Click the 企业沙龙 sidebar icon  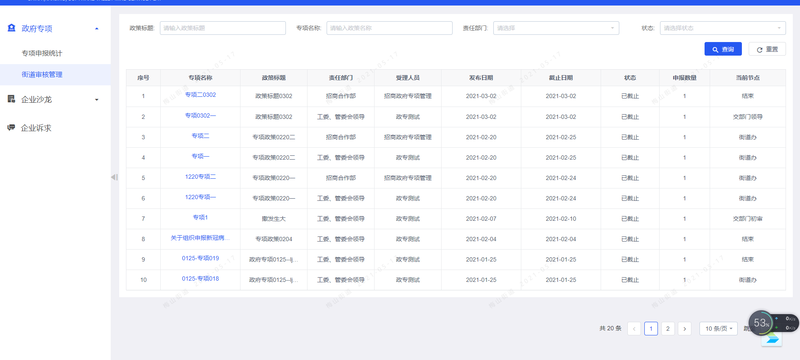click(11, 99)
